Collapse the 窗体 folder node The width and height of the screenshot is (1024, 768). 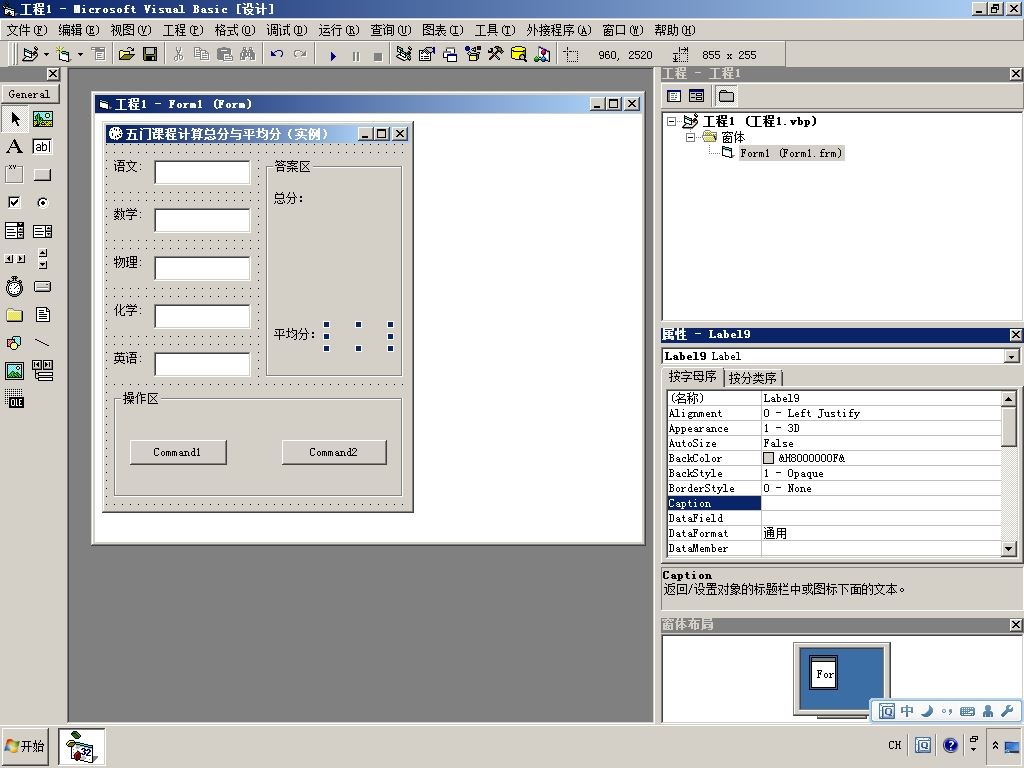(x=690, y=137)
